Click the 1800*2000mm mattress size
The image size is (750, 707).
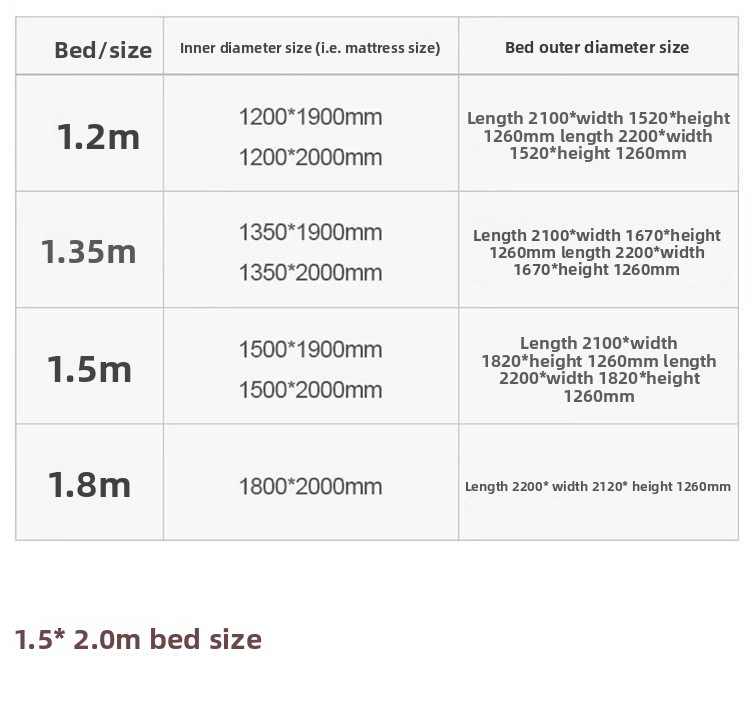pyautogui.click(x=310, y=487)
